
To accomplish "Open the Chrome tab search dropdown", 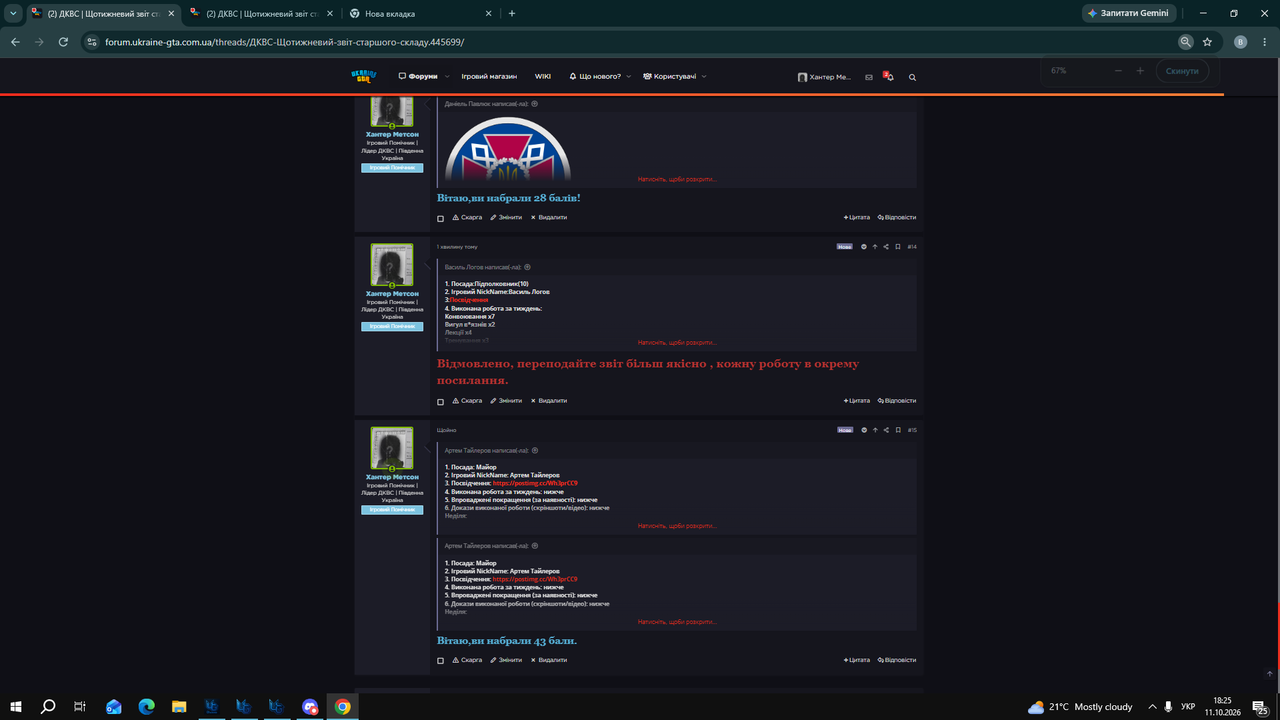I will point(13,13).
